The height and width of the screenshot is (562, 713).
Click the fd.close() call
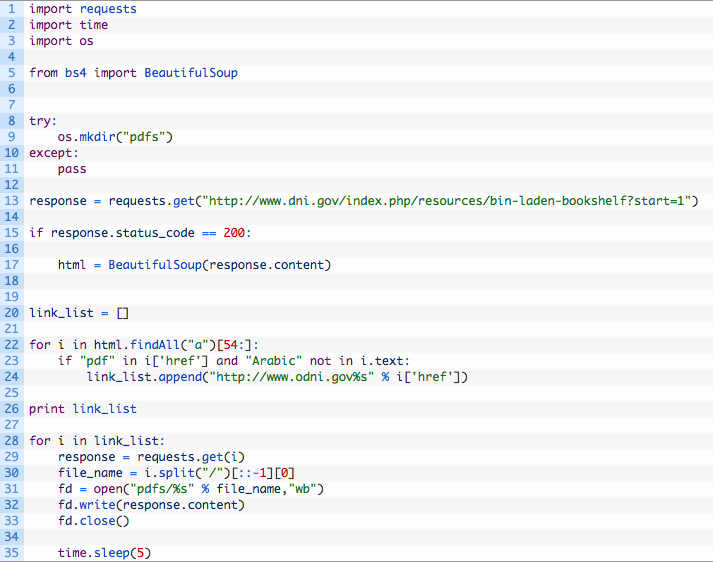(x=94, y=521)
